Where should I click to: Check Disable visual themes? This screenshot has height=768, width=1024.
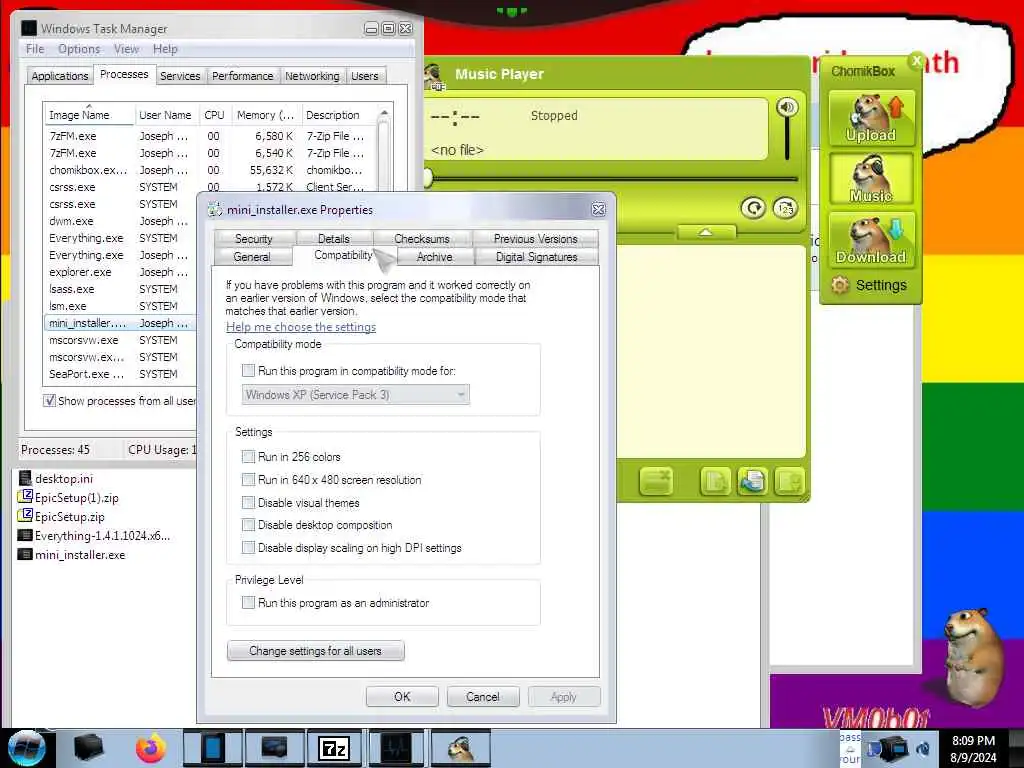point(248,502)
